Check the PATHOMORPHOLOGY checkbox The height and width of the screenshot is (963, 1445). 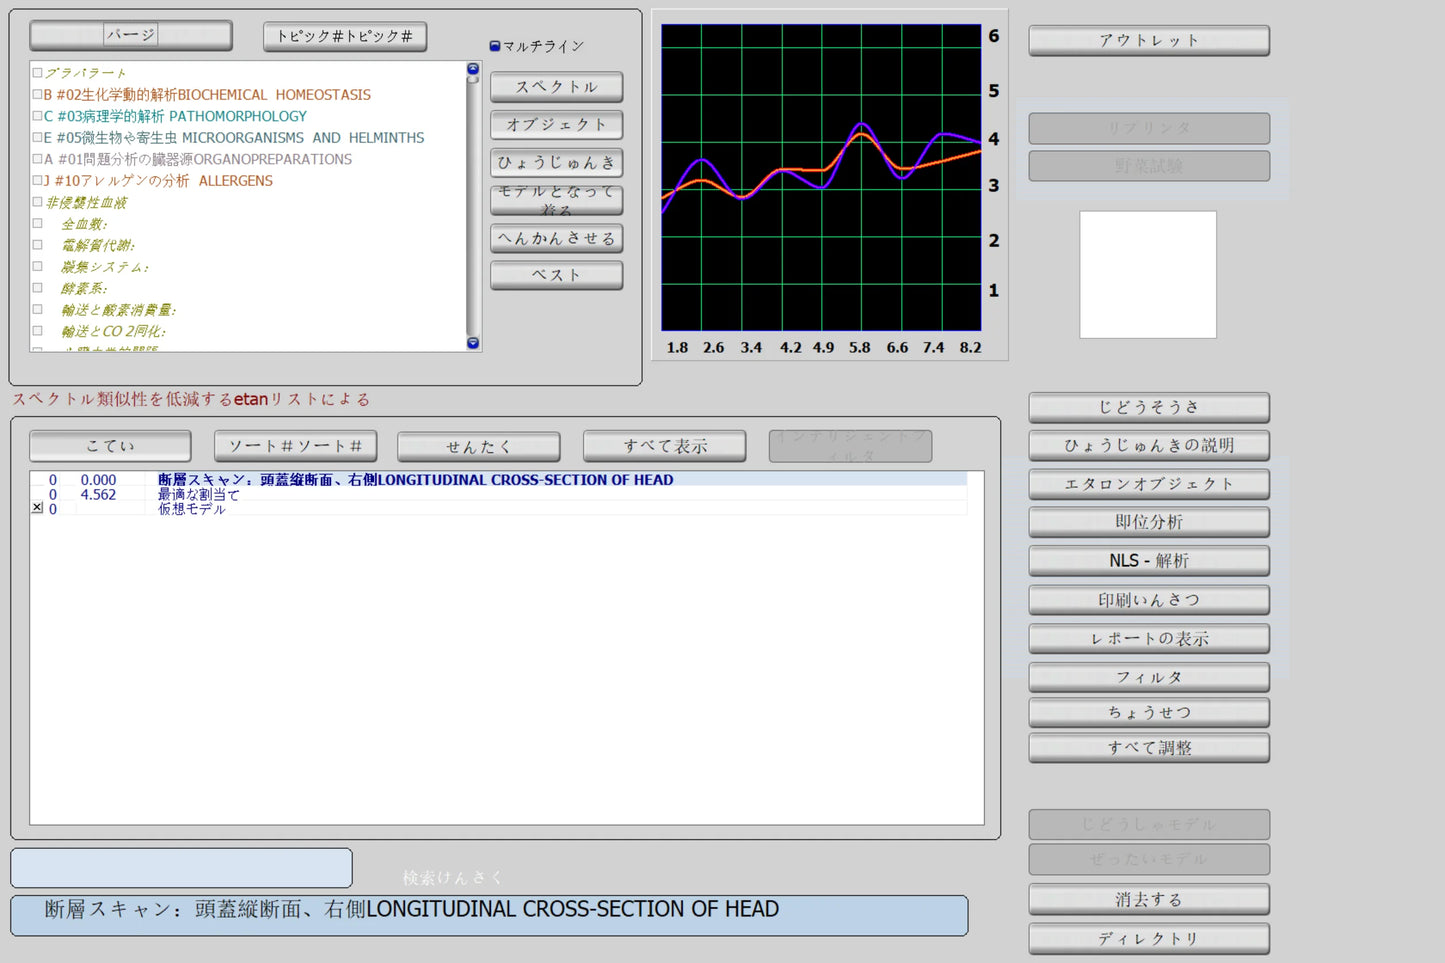[37, 116]
